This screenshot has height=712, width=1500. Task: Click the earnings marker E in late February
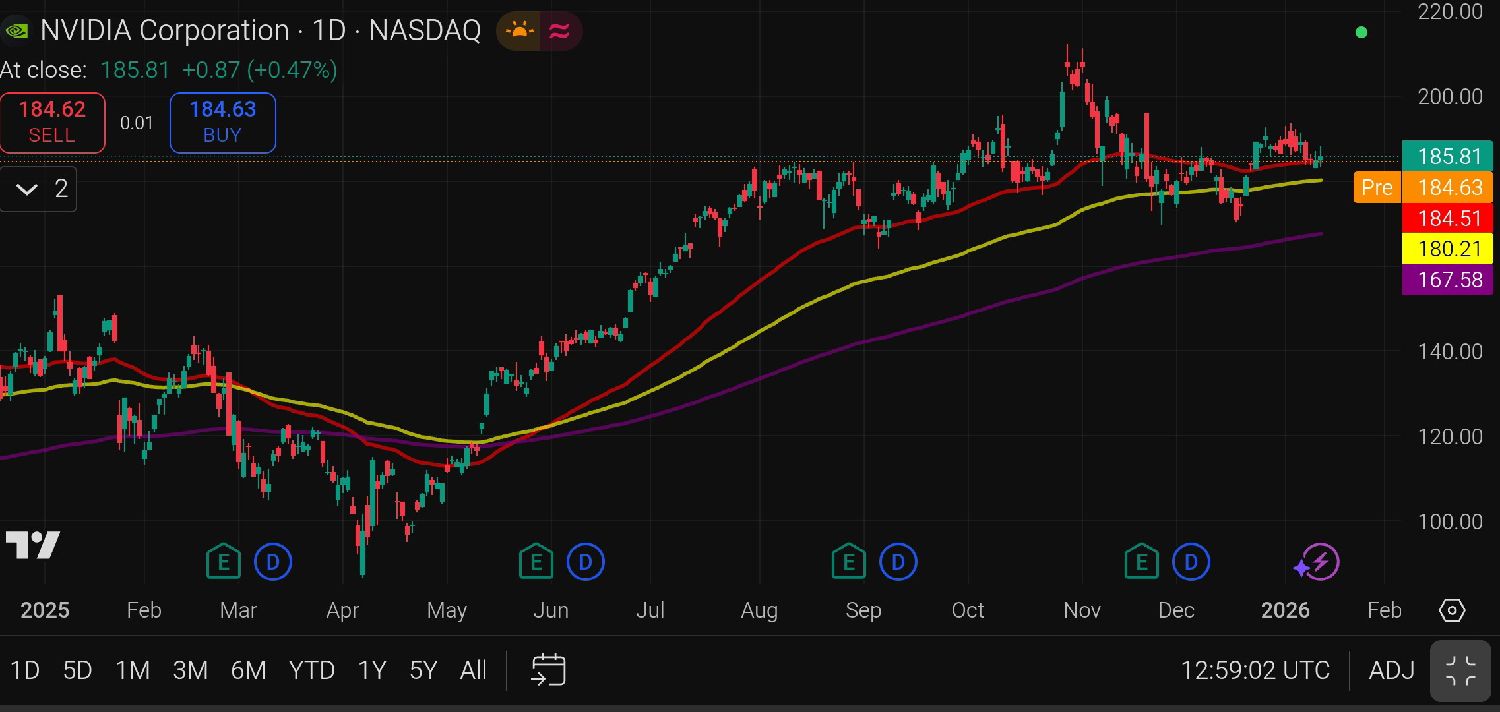point(223,562)
